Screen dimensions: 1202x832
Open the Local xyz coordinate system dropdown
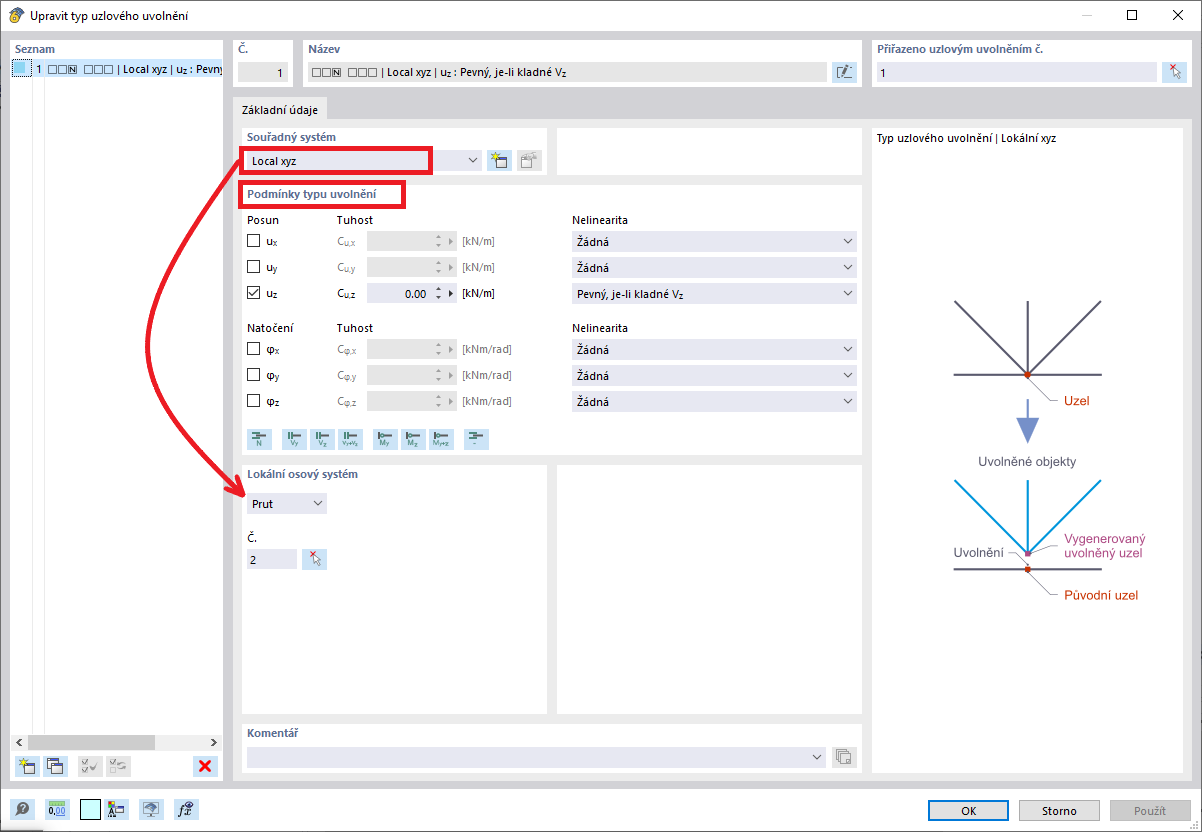tap(364, 160)
